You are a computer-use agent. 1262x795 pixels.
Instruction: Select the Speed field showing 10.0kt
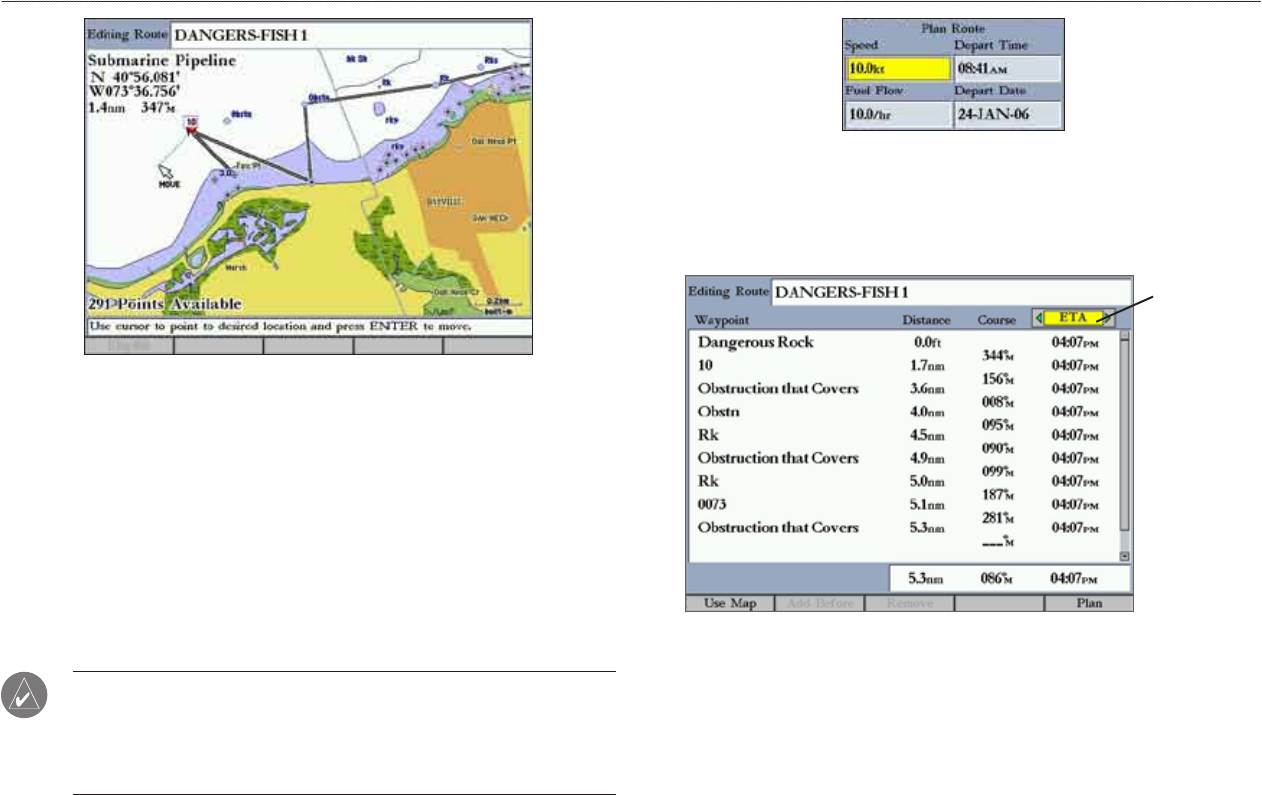pyautogui.click(x=897, y=69)
